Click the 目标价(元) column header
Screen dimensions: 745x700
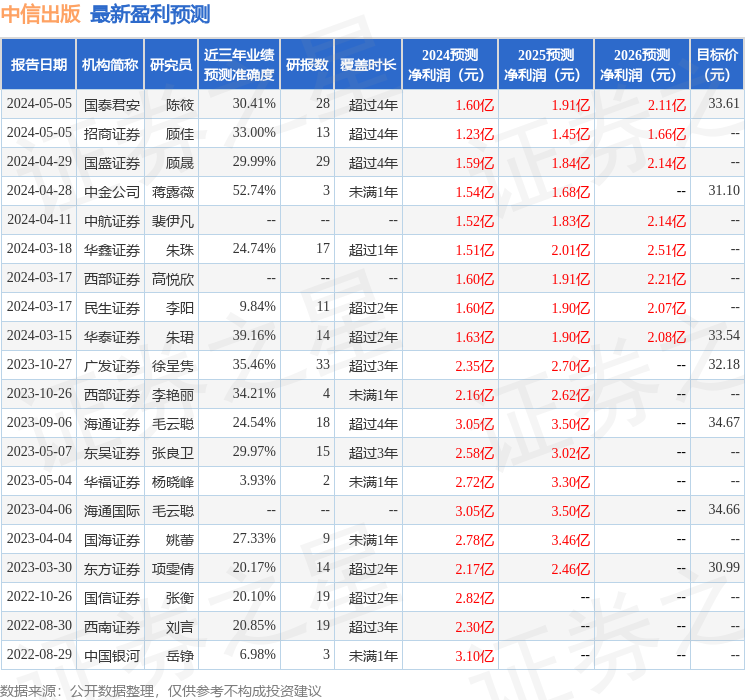(716, 64)
